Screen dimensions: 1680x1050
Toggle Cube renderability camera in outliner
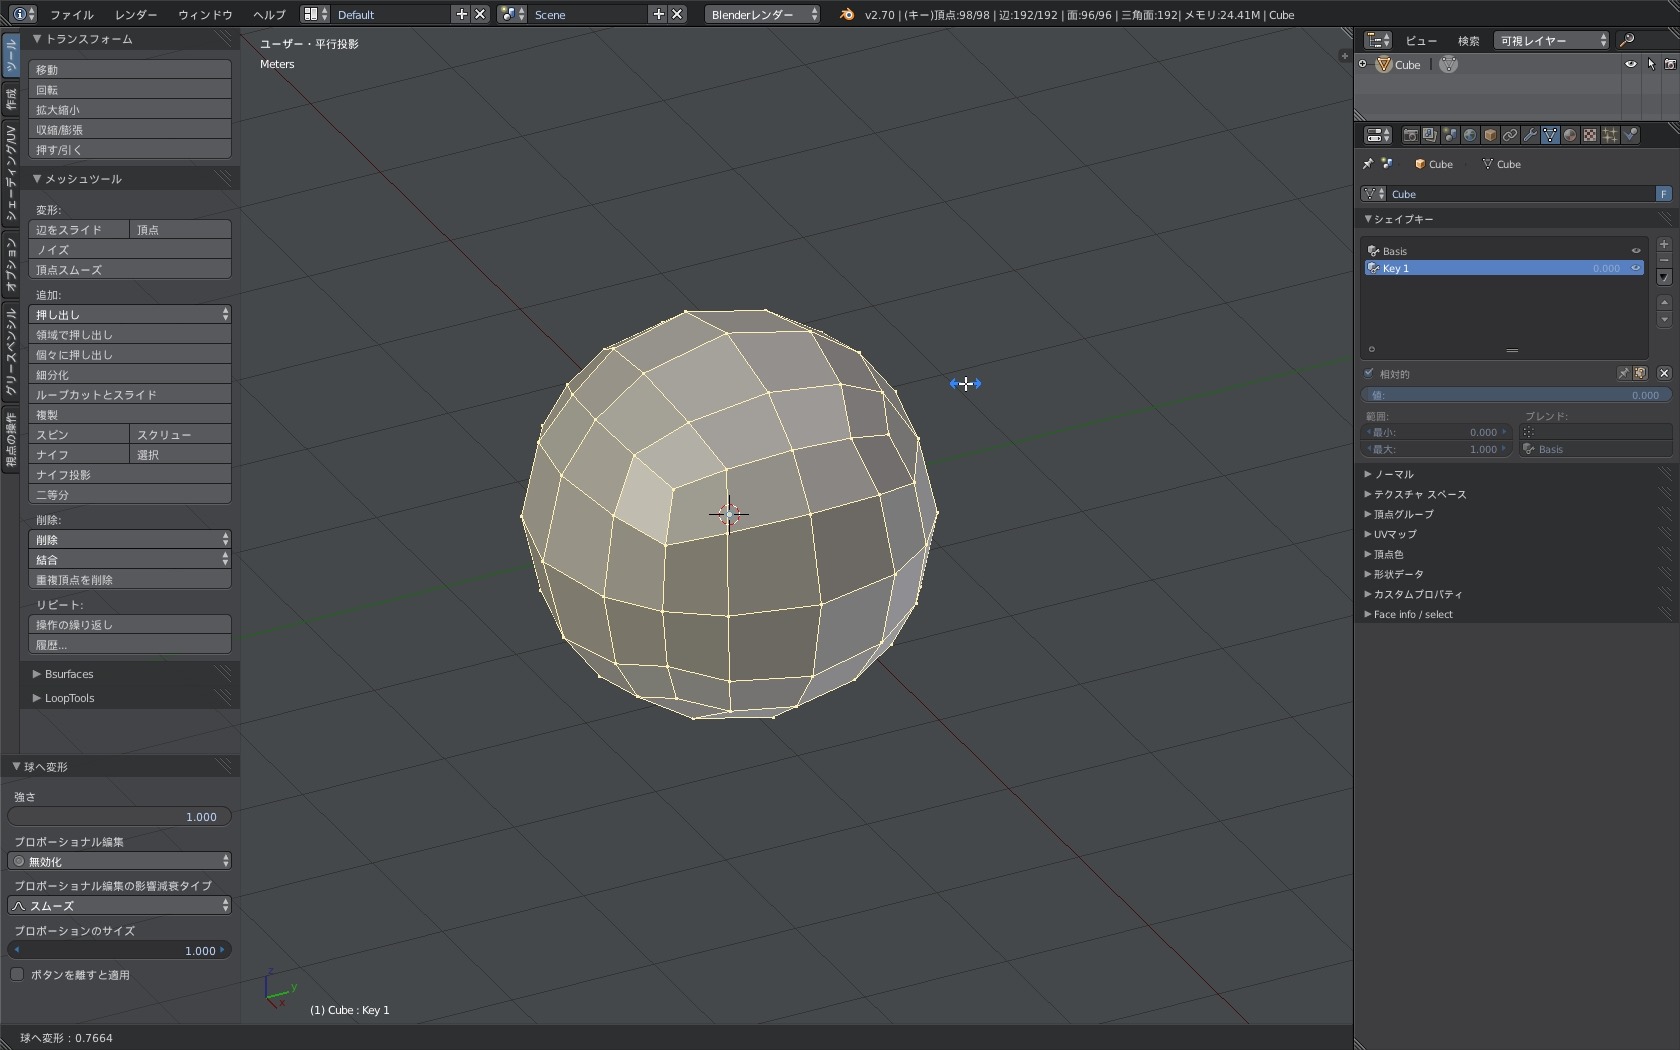1670,64
